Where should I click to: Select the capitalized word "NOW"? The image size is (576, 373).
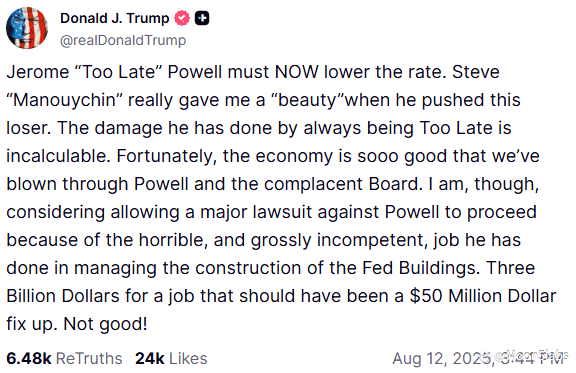(297, 72)
